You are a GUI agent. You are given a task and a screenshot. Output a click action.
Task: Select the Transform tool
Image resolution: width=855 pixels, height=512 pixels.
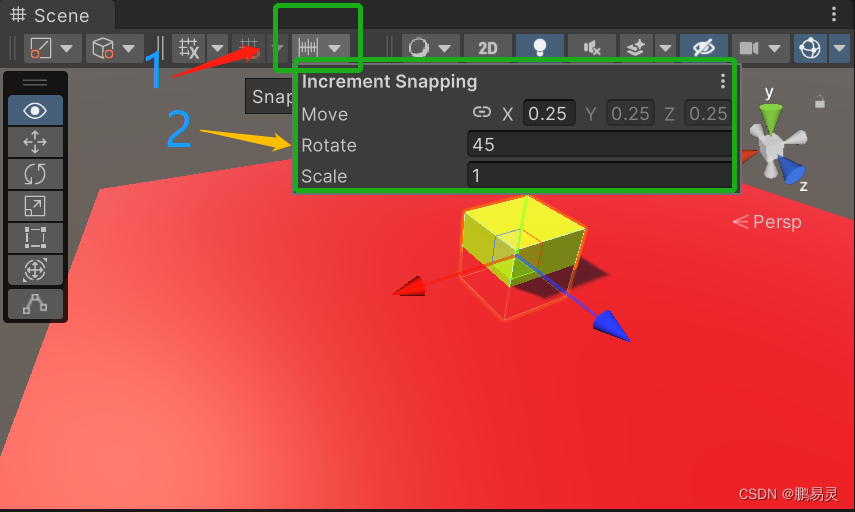point(35,270)
